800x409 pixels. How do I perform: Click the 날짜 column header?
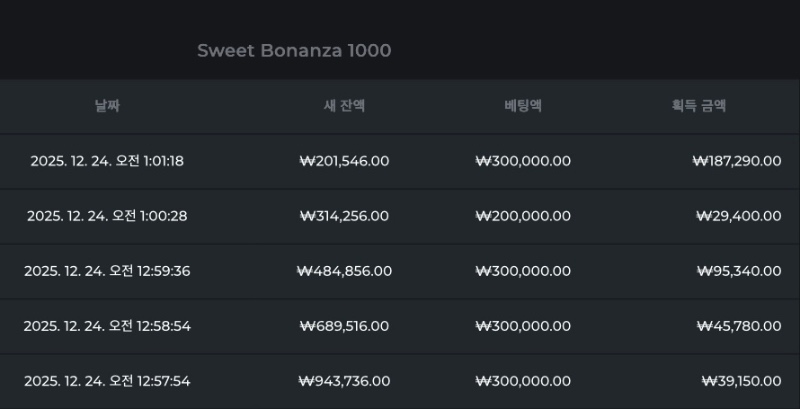tap(107, 106)
